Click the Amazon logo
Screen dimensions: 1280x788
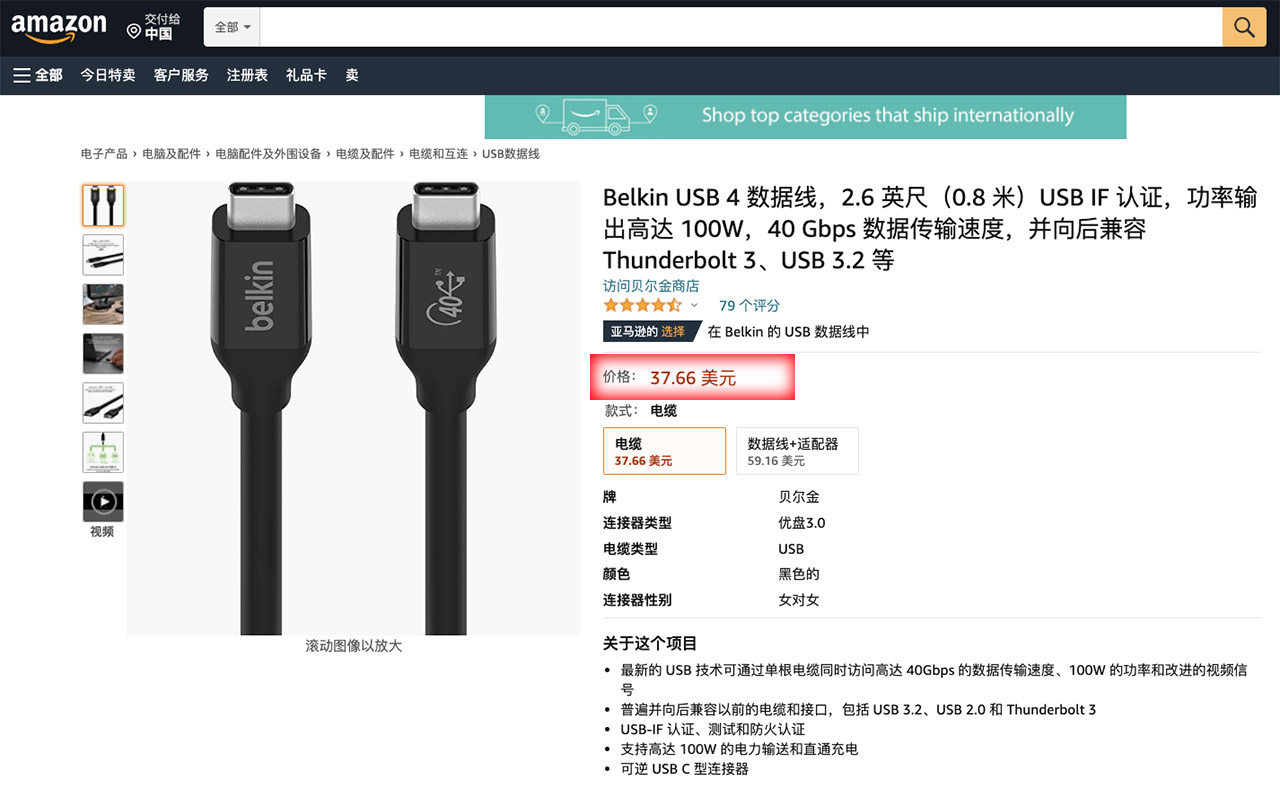[x=58, y=28]
